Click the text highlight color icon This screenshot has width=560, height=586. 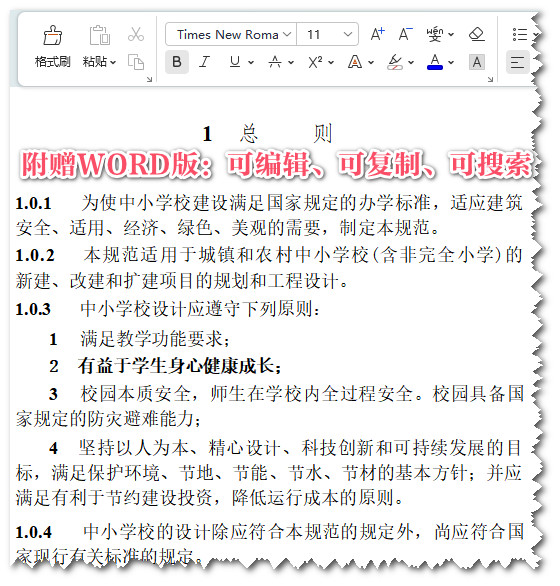[395, 62]
